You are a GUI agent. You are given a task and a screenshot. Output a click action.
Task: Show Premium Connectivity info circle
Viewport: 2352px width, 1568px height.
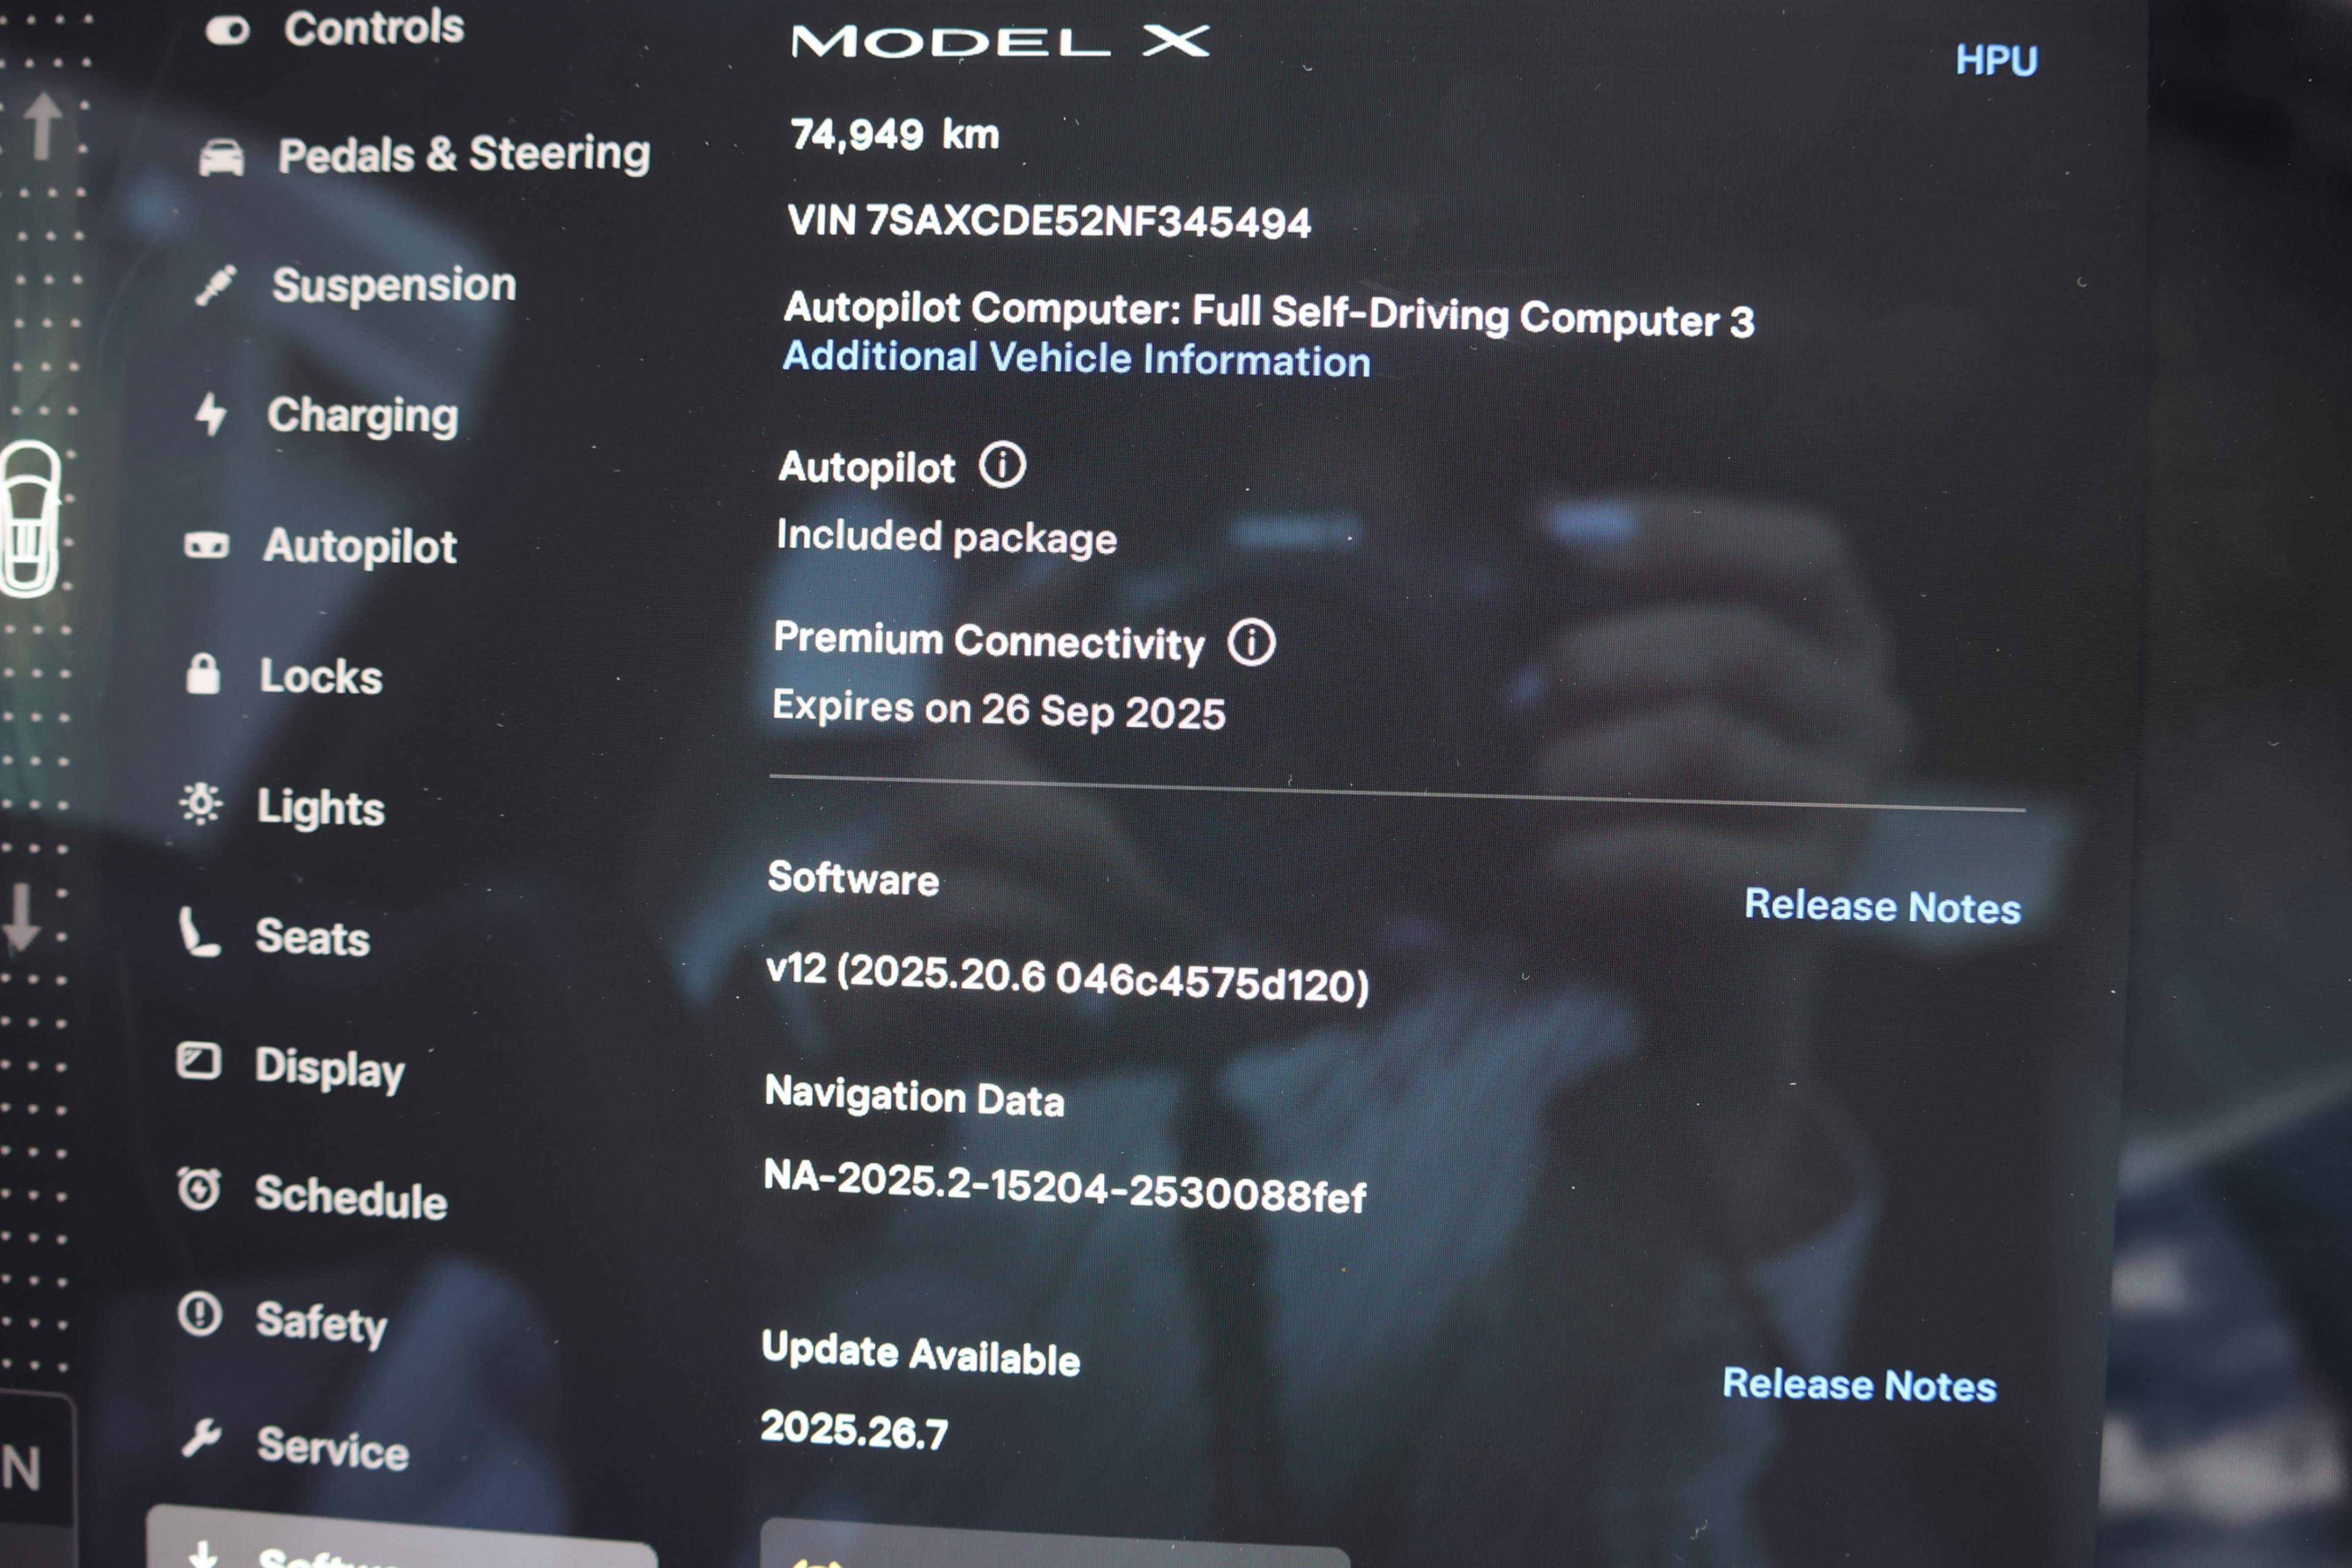(x=1251, y=642)
